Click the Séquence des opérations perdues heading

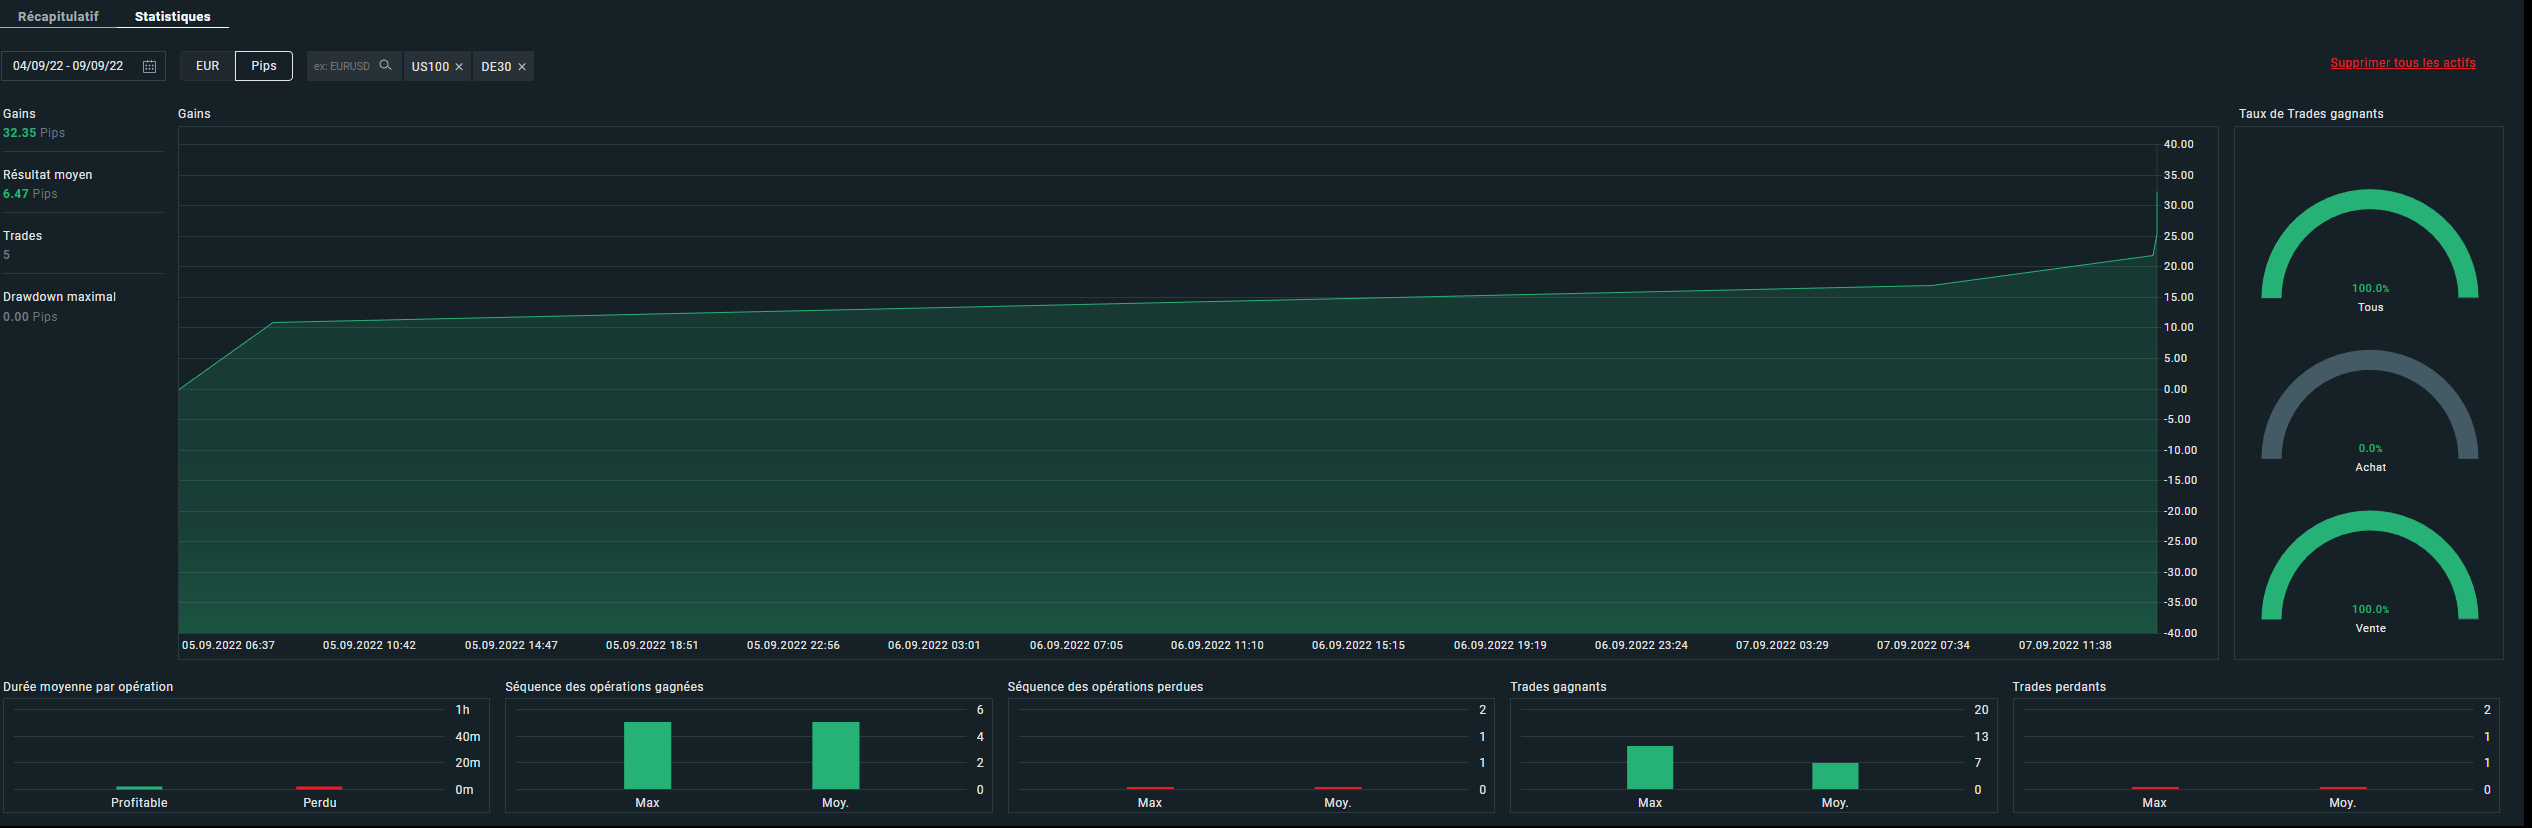pos(1105,687)
